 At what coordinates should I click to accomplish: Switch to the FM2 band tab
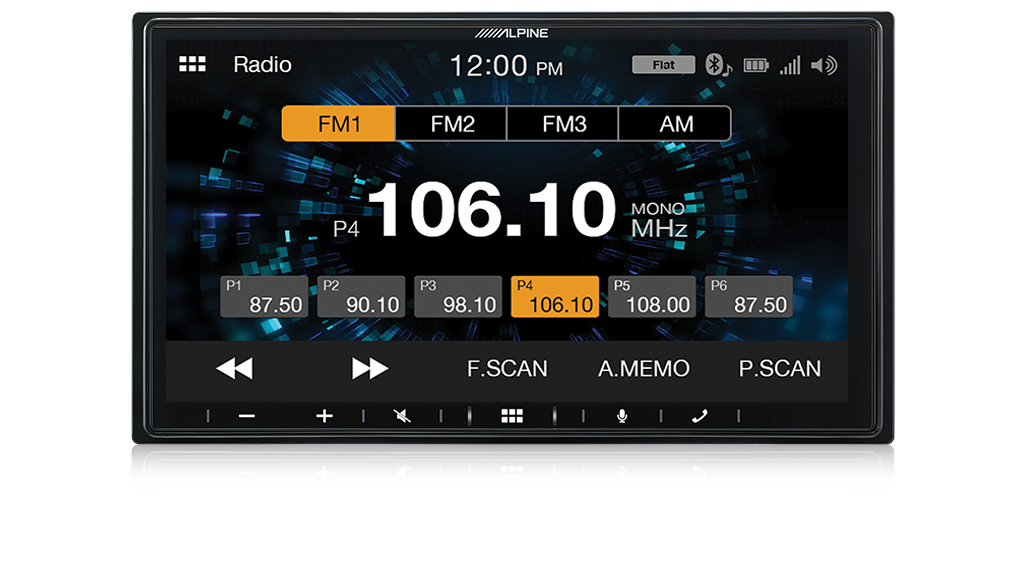point(451,123)
